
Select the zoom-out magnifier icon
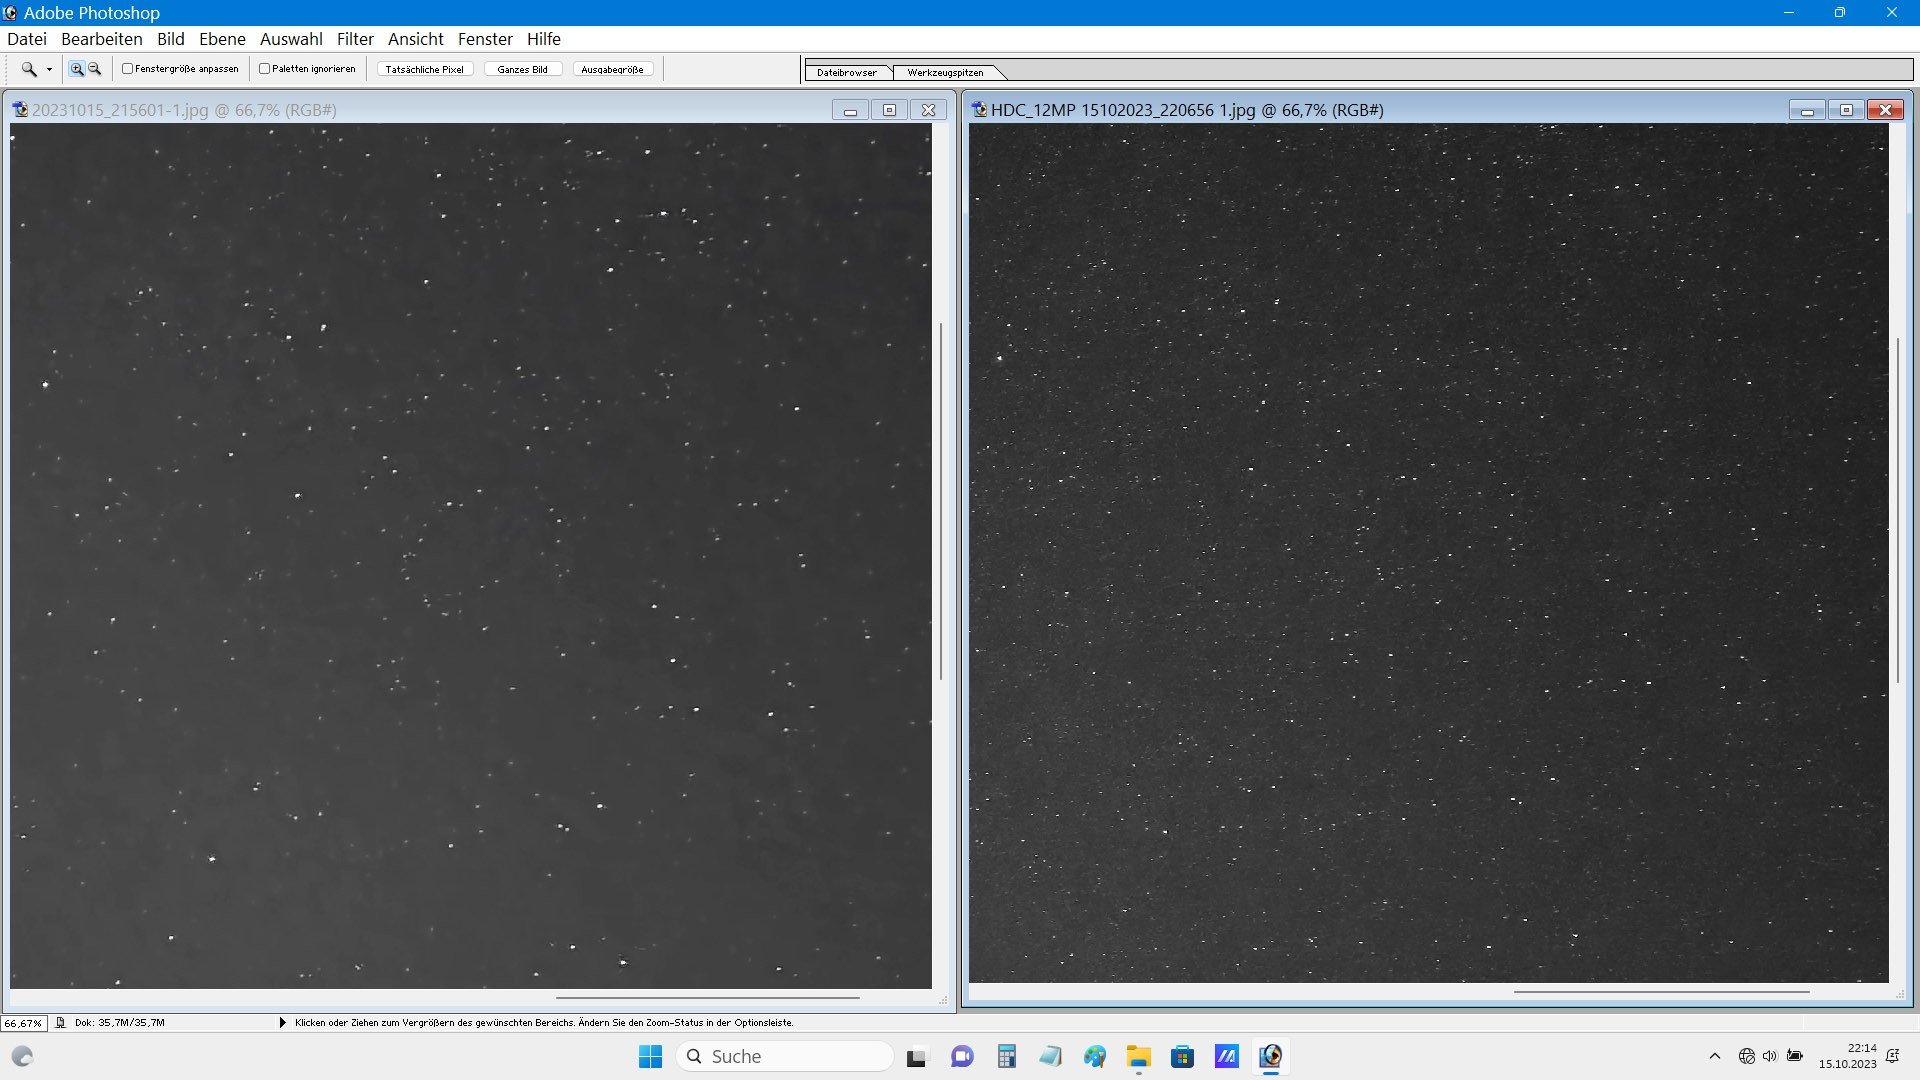point(95,69)
